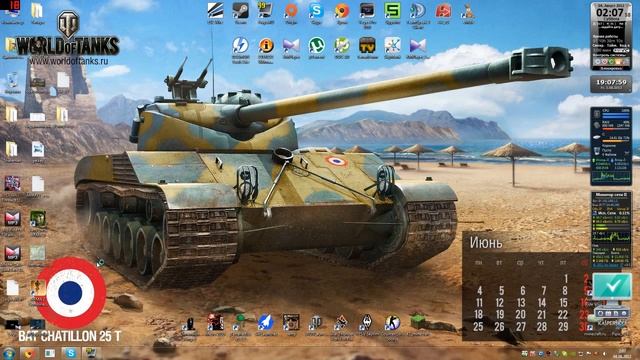640x360 pixels.
Task: Launch uTorrent from the desktop shortcut
Action: coord(316,46)
